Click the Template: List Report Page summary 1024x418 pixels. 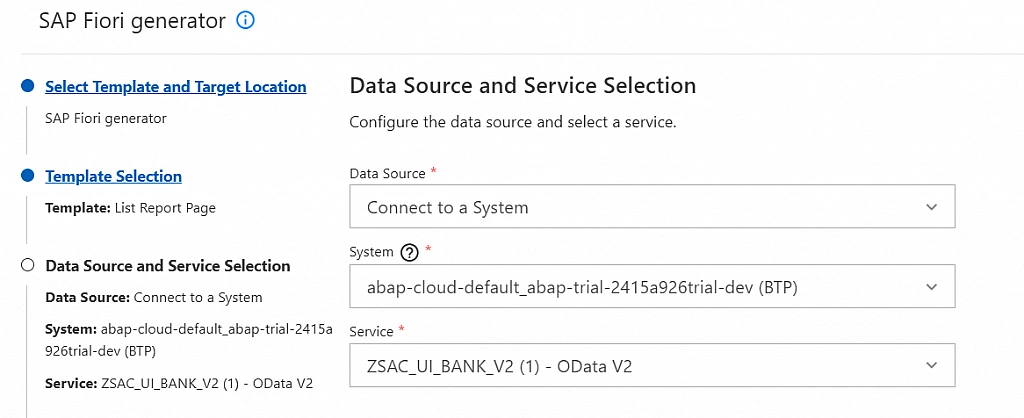[130, 209]
